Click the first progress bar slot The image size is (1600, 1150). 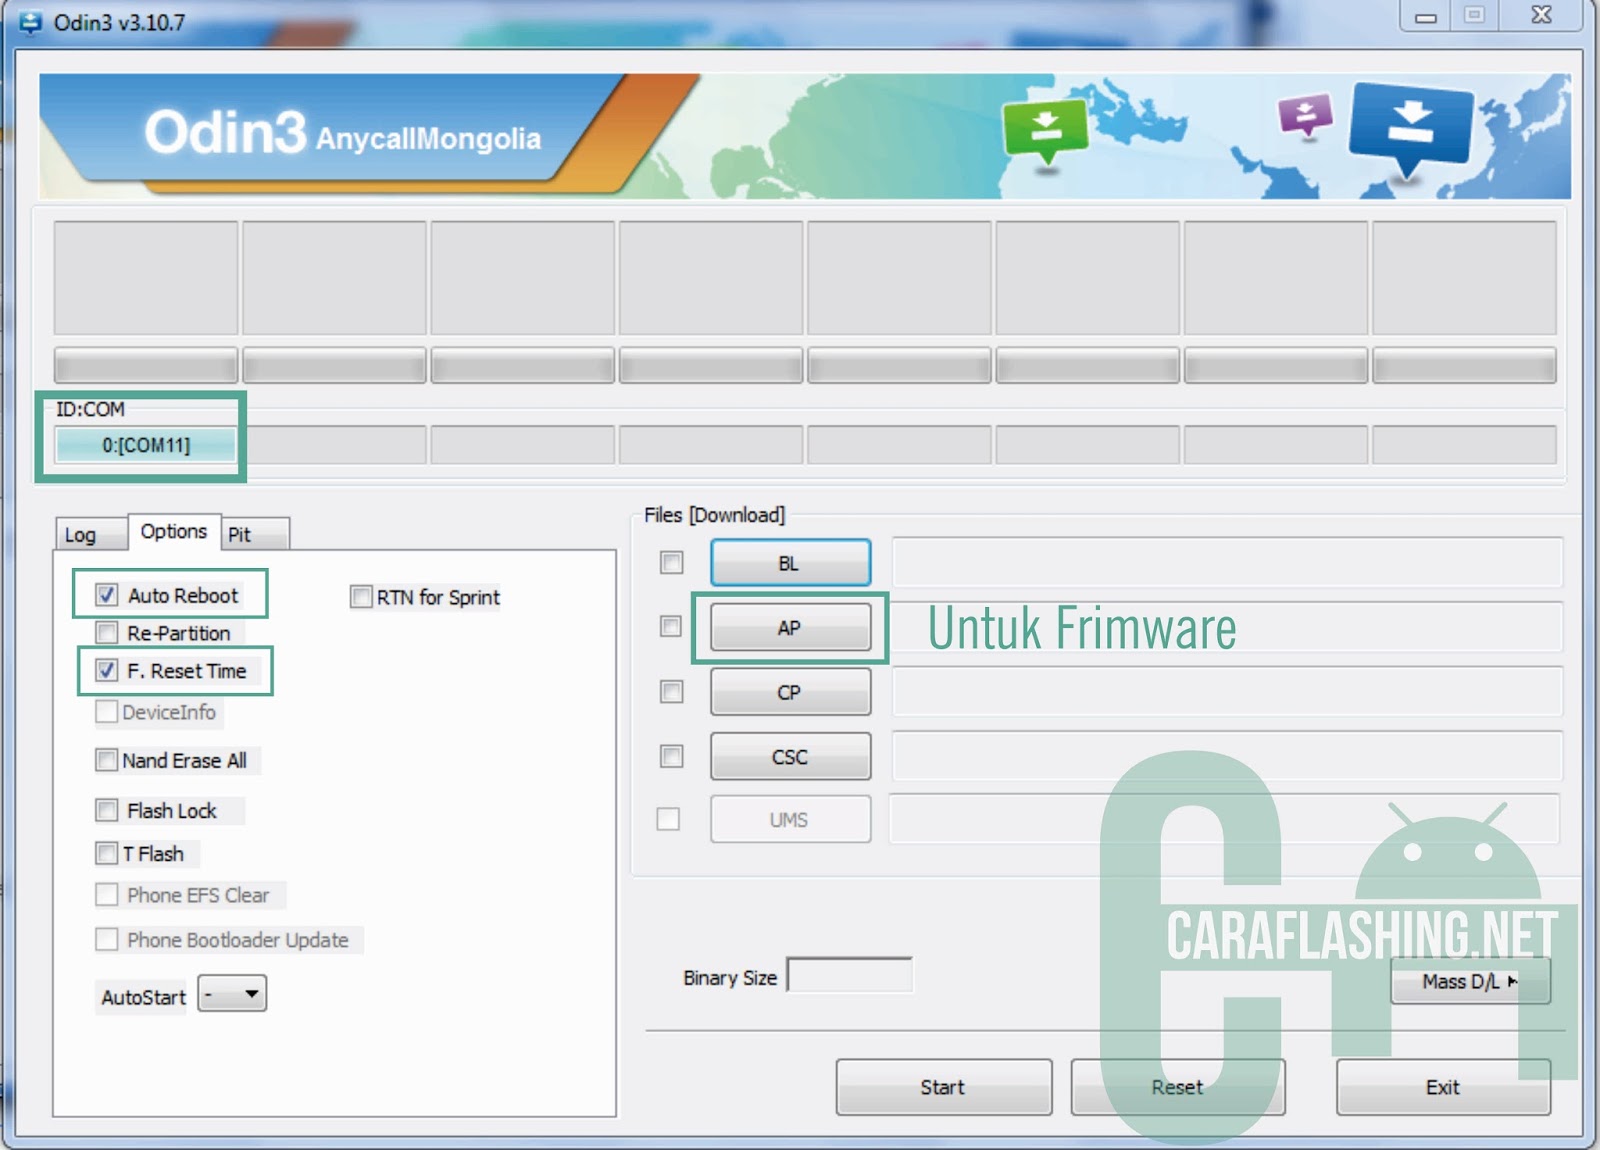point(146,365)
